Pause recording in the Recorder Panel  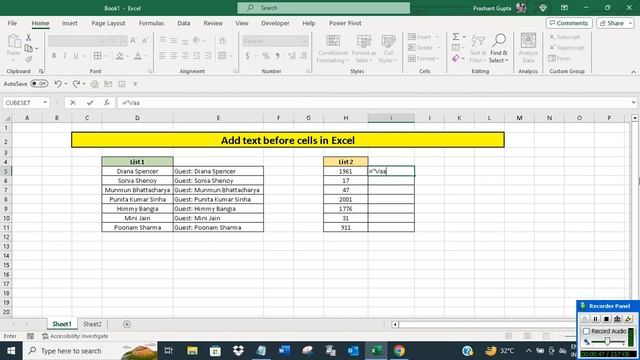coord(596,319)
